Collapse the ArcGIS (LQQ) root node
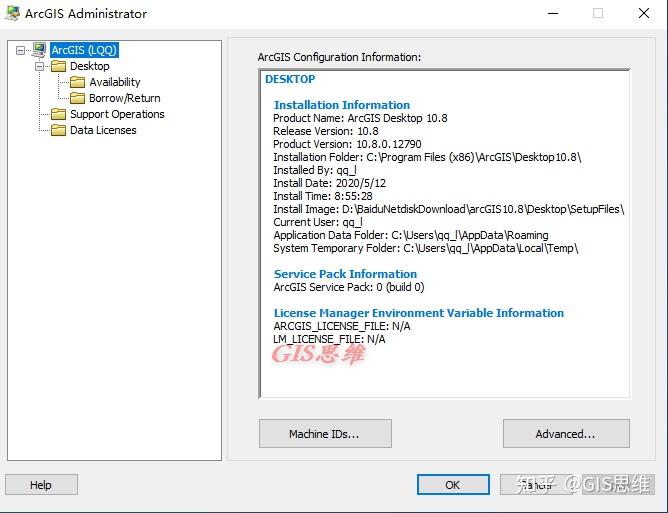 pyautogui.click(x=20, y=50)
